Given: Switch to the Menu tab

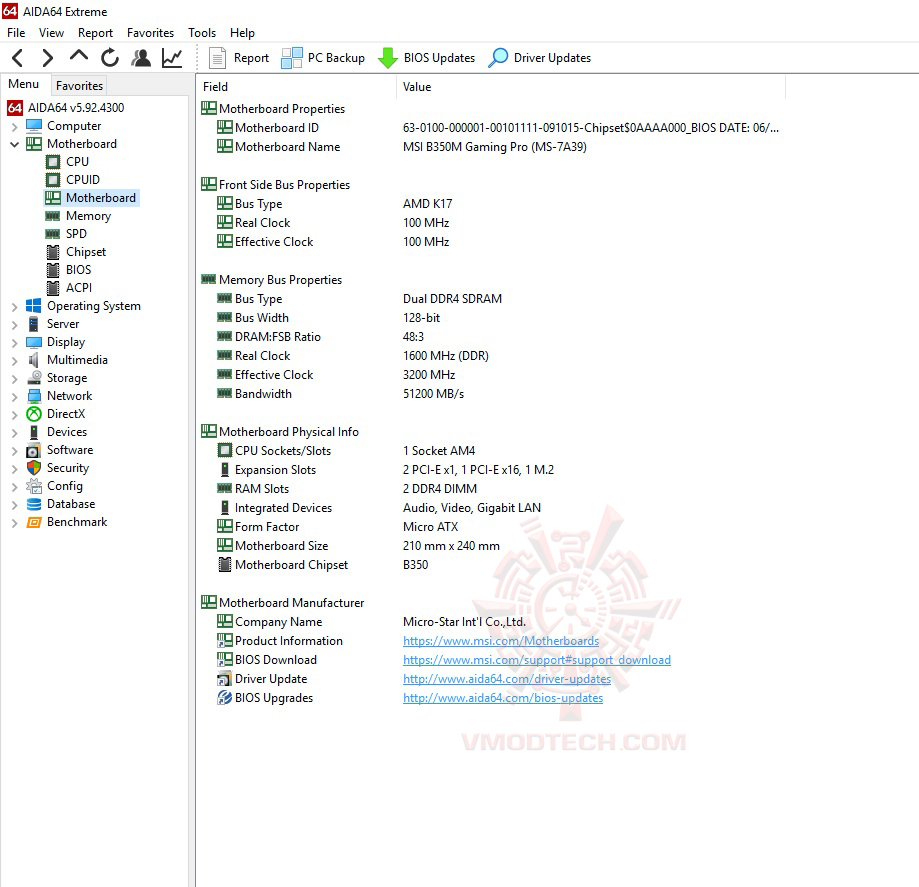Looking at the screenshot, I should [x=23, y=84].
